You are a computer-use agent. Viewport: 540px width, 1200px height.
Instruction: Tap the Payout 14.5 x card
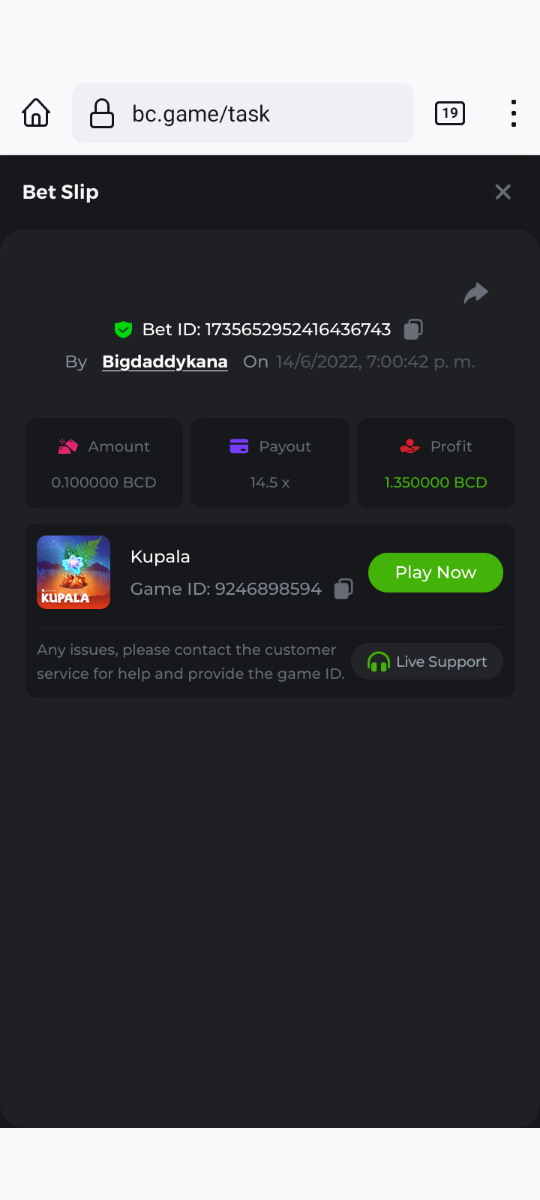(270, 463)
